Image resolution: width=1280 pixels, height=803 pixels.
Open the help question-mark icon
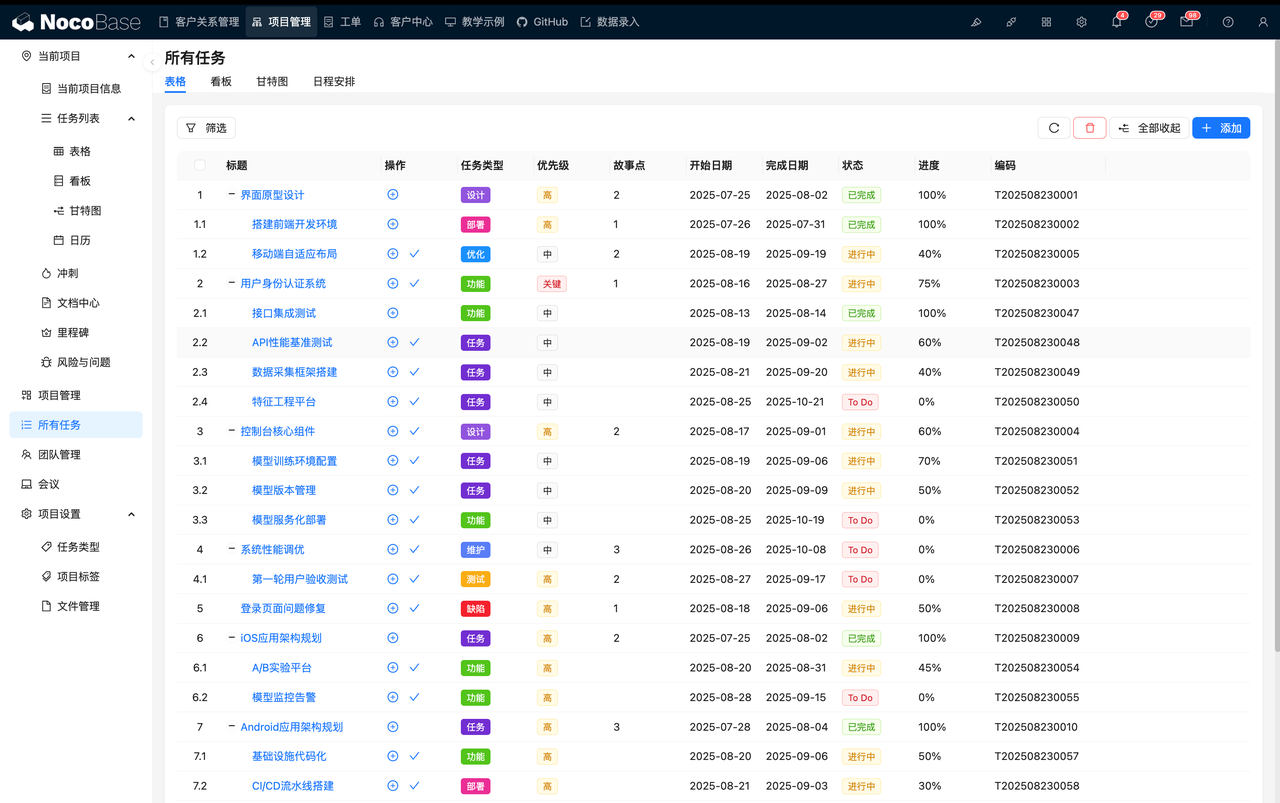coord(1227,22)
